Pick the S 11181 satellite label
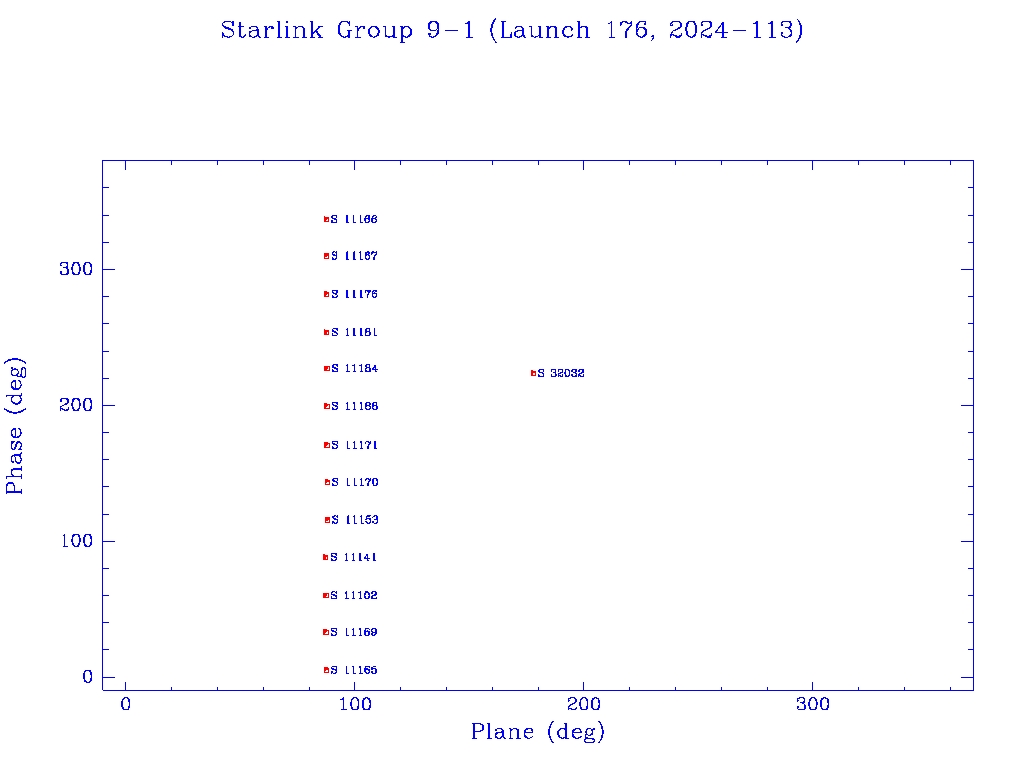Viewport: 1024px width, 768px height. [x=355, y=332]
